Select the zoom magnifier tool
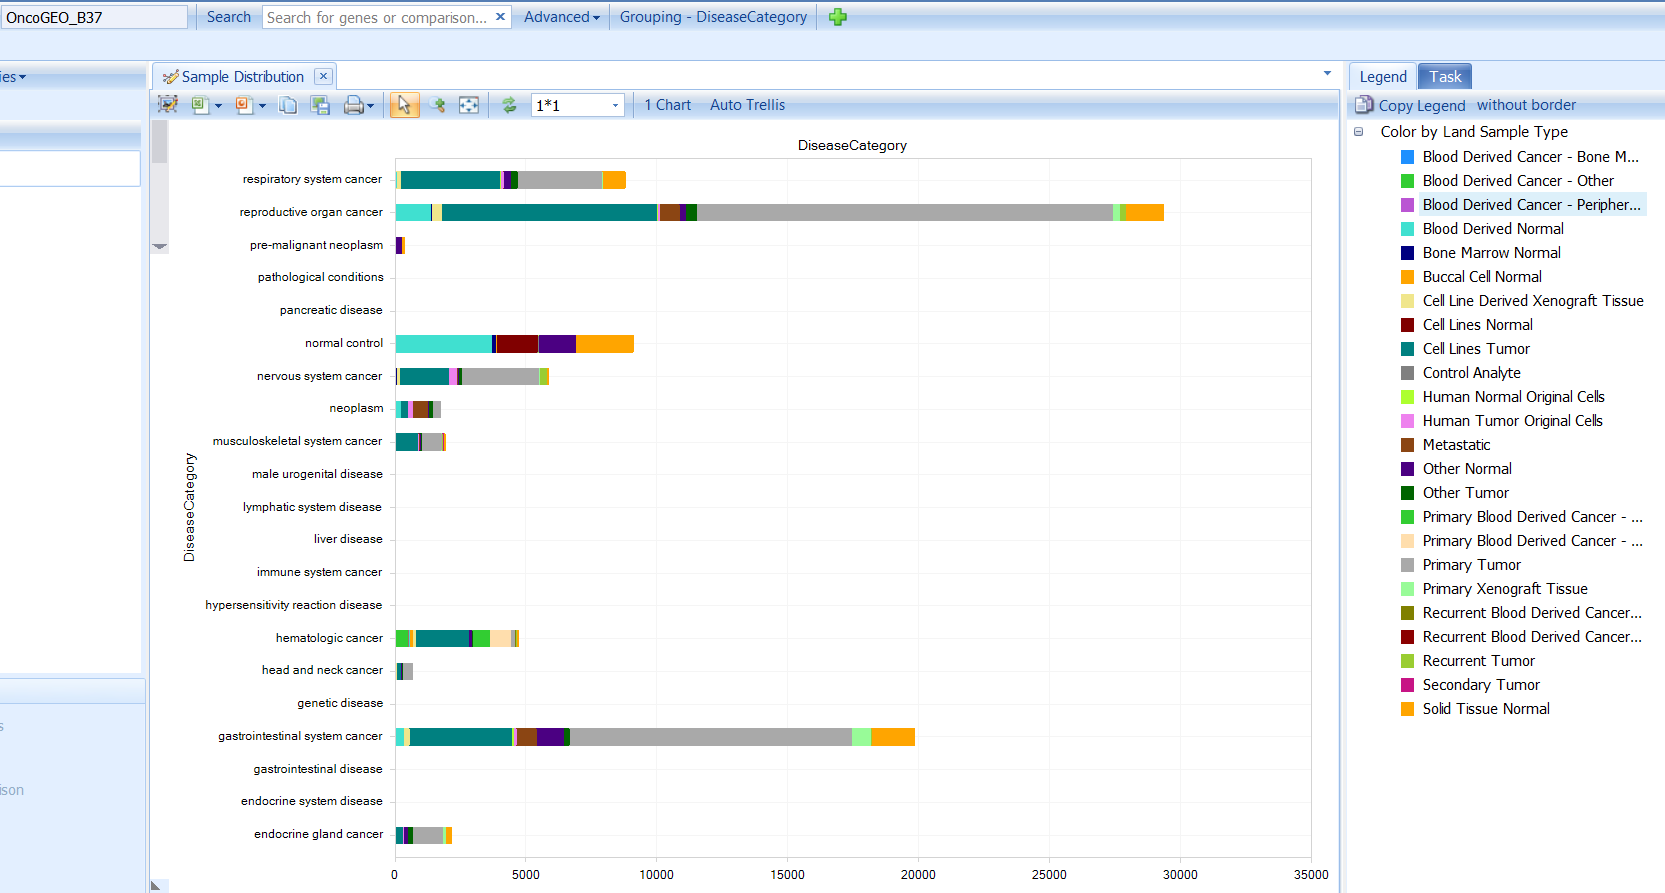Image resolution: width=1665 pixels, height=893 pixels. (x=437, y=105)
